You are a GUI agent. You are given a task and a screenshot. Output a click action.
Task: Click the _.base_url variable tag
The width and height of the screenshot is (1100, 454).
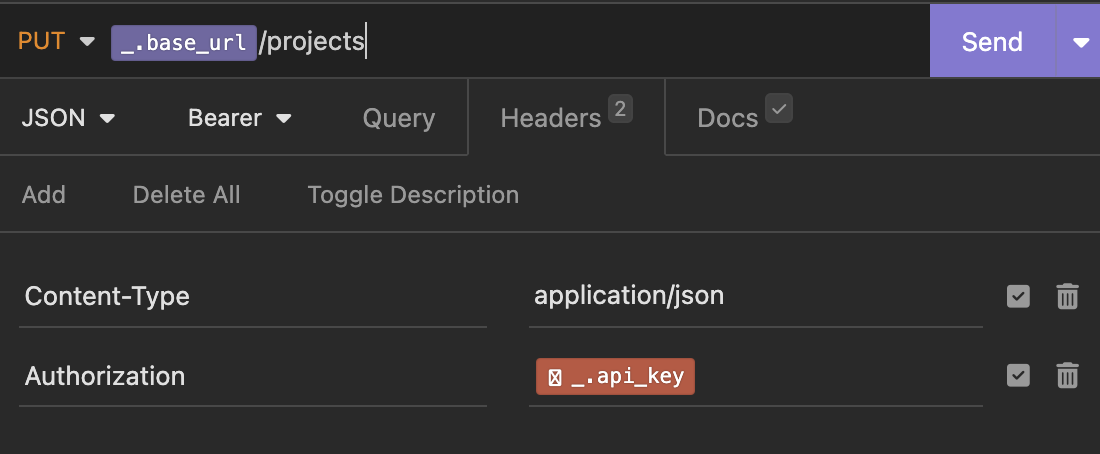pos(183,43)
